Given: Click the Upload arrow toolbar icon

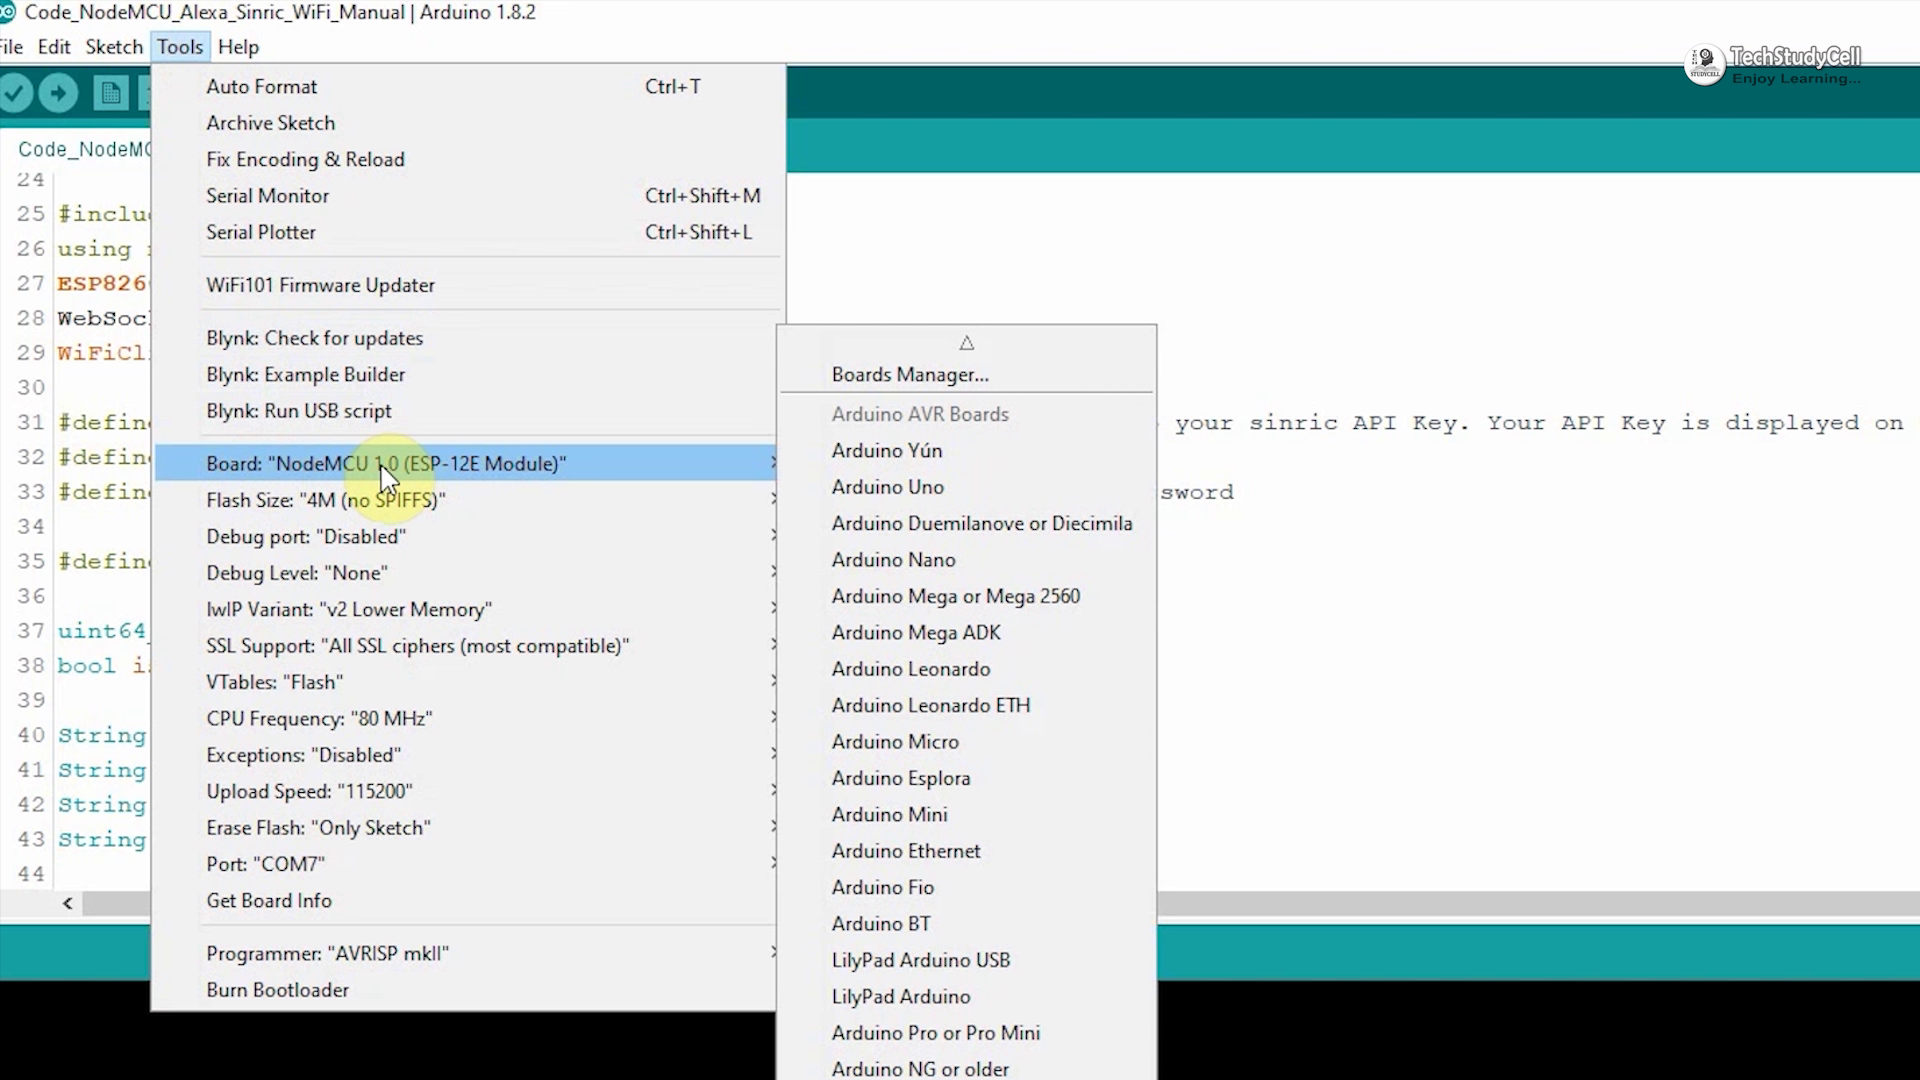Looking at the screenshot, I should pyautogui.click(x=58, y=94).
